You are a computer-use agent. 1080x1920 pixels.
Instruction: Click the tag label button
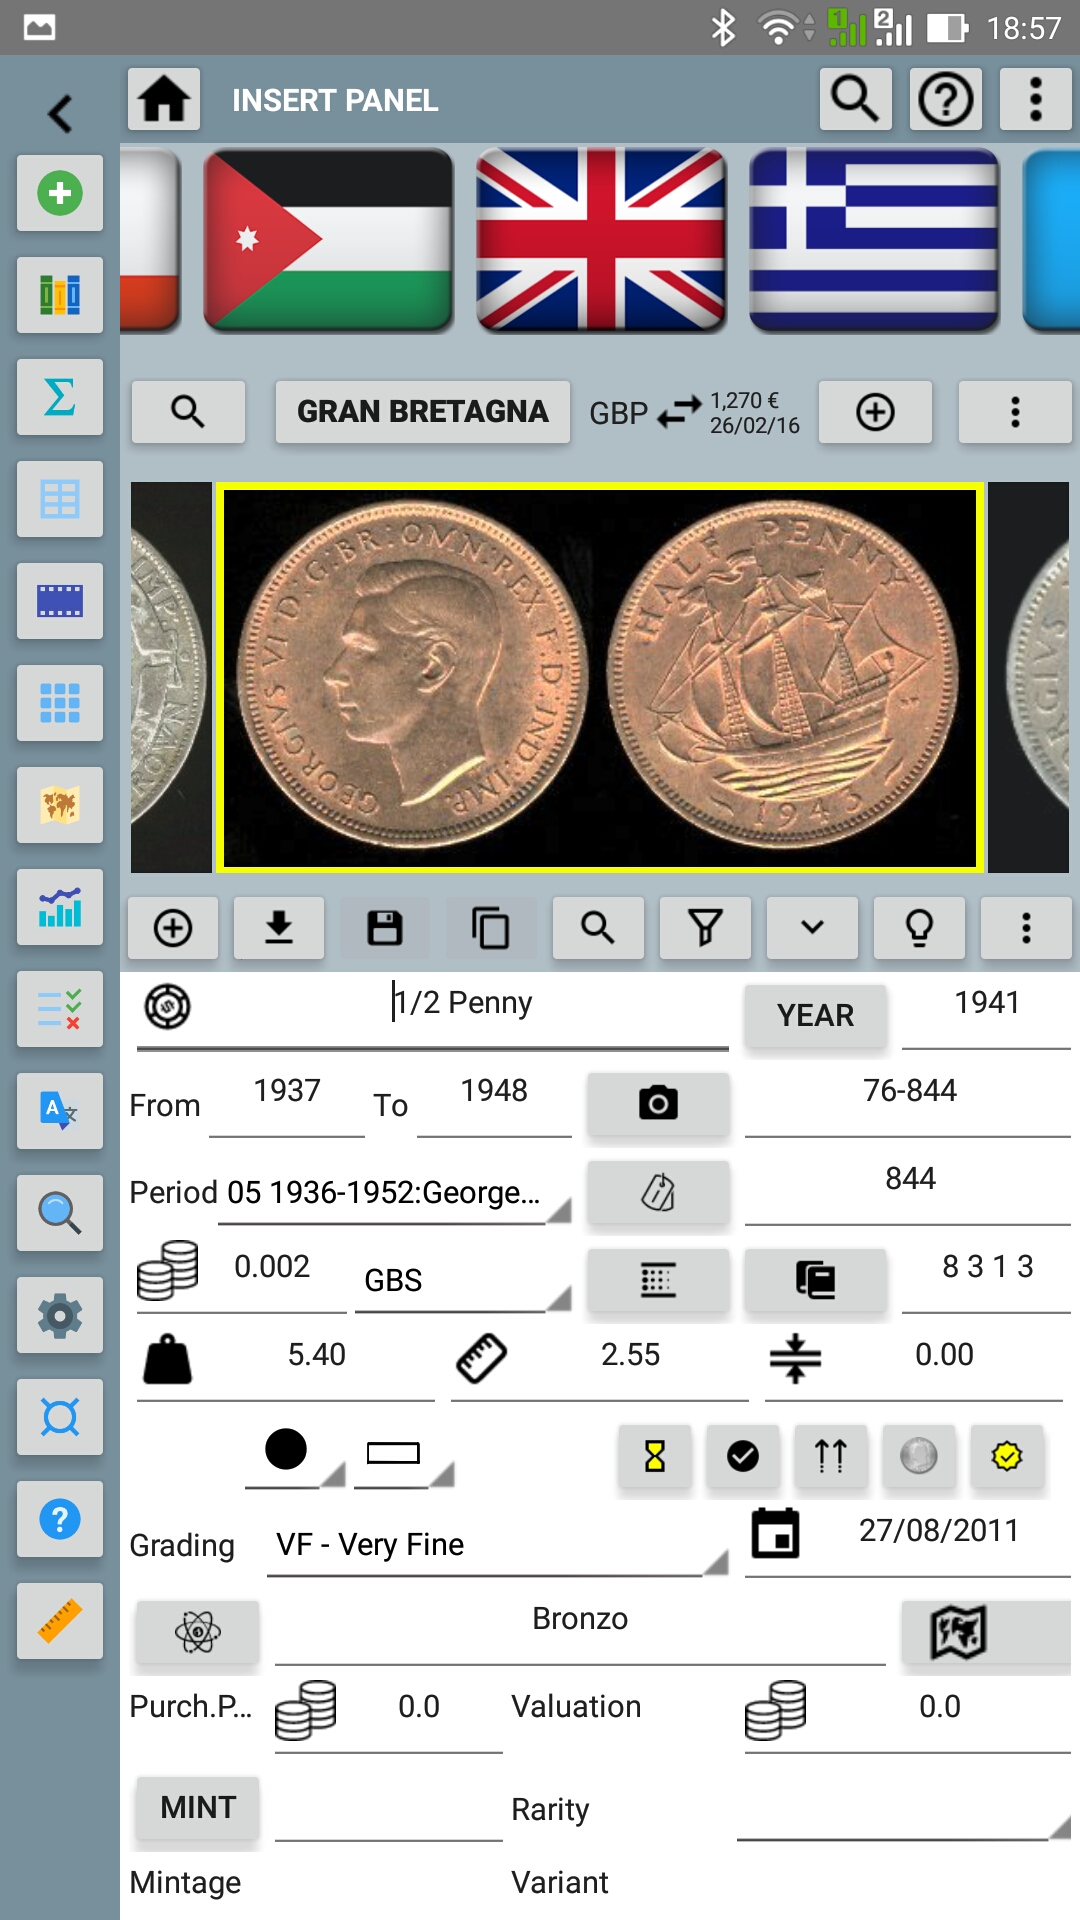(x=658, y=1192)
